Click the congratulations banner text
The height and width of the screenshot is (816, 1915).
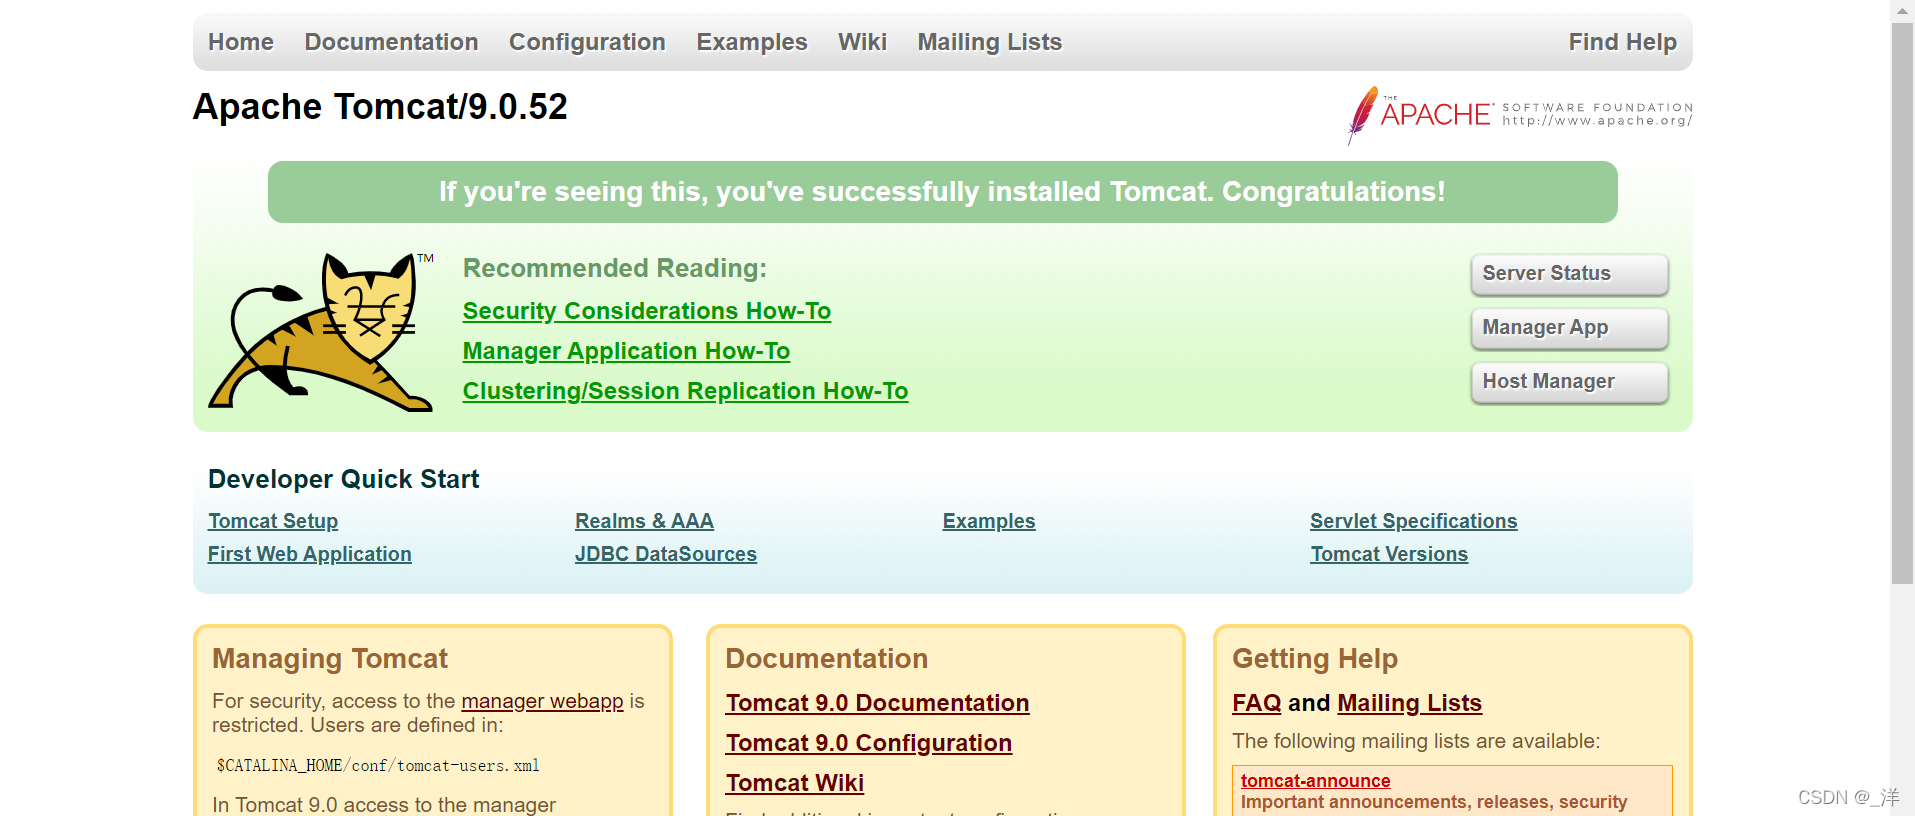(942, 192)
